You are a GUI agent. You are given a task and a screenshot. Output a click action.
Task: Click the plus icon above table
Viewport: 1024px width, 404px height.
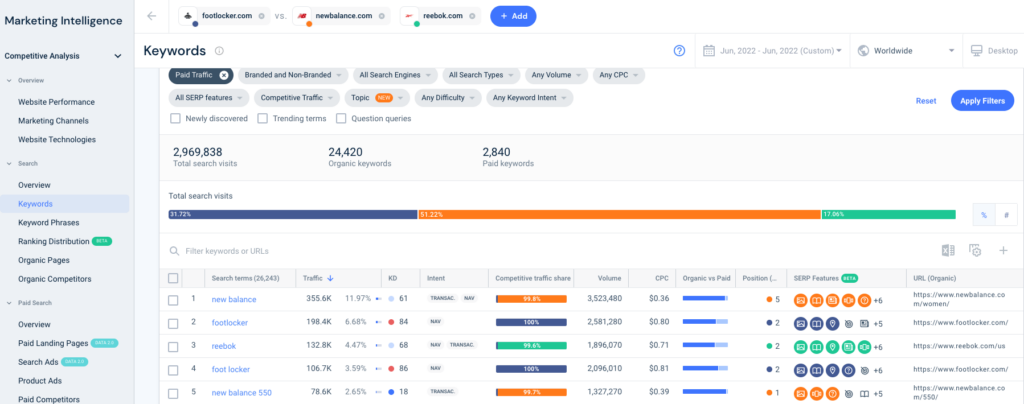point(1003,250)
